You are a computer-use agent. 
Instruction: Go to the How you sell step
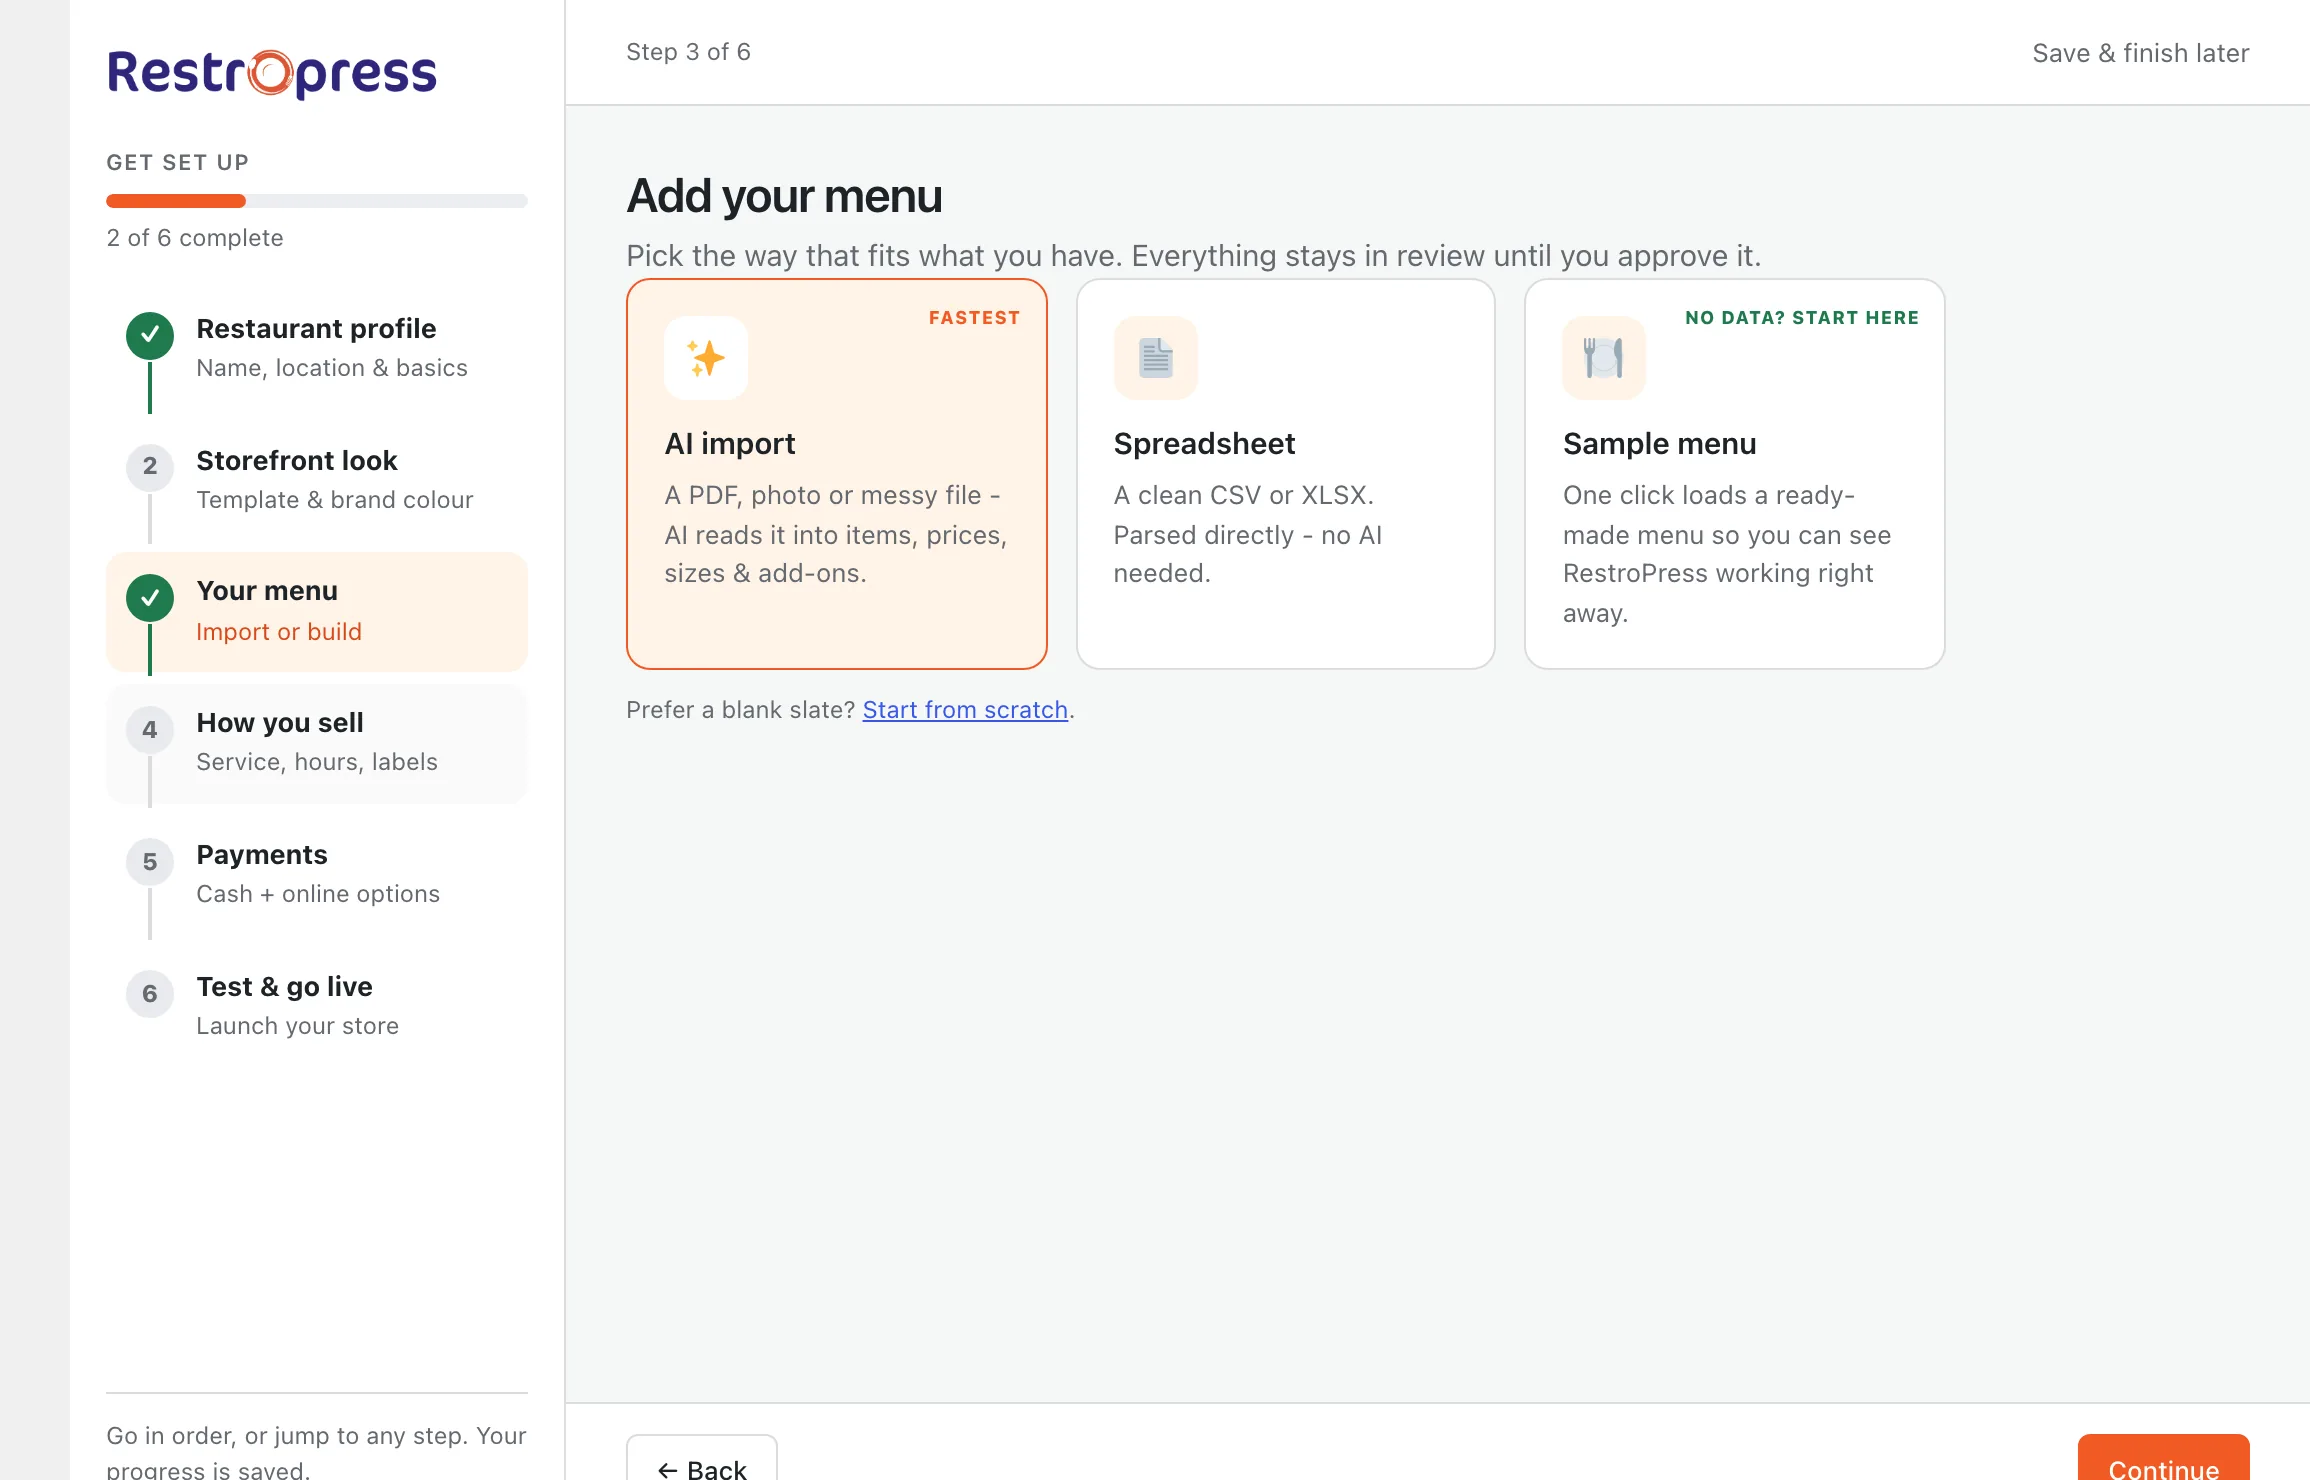tap(317, 743)
